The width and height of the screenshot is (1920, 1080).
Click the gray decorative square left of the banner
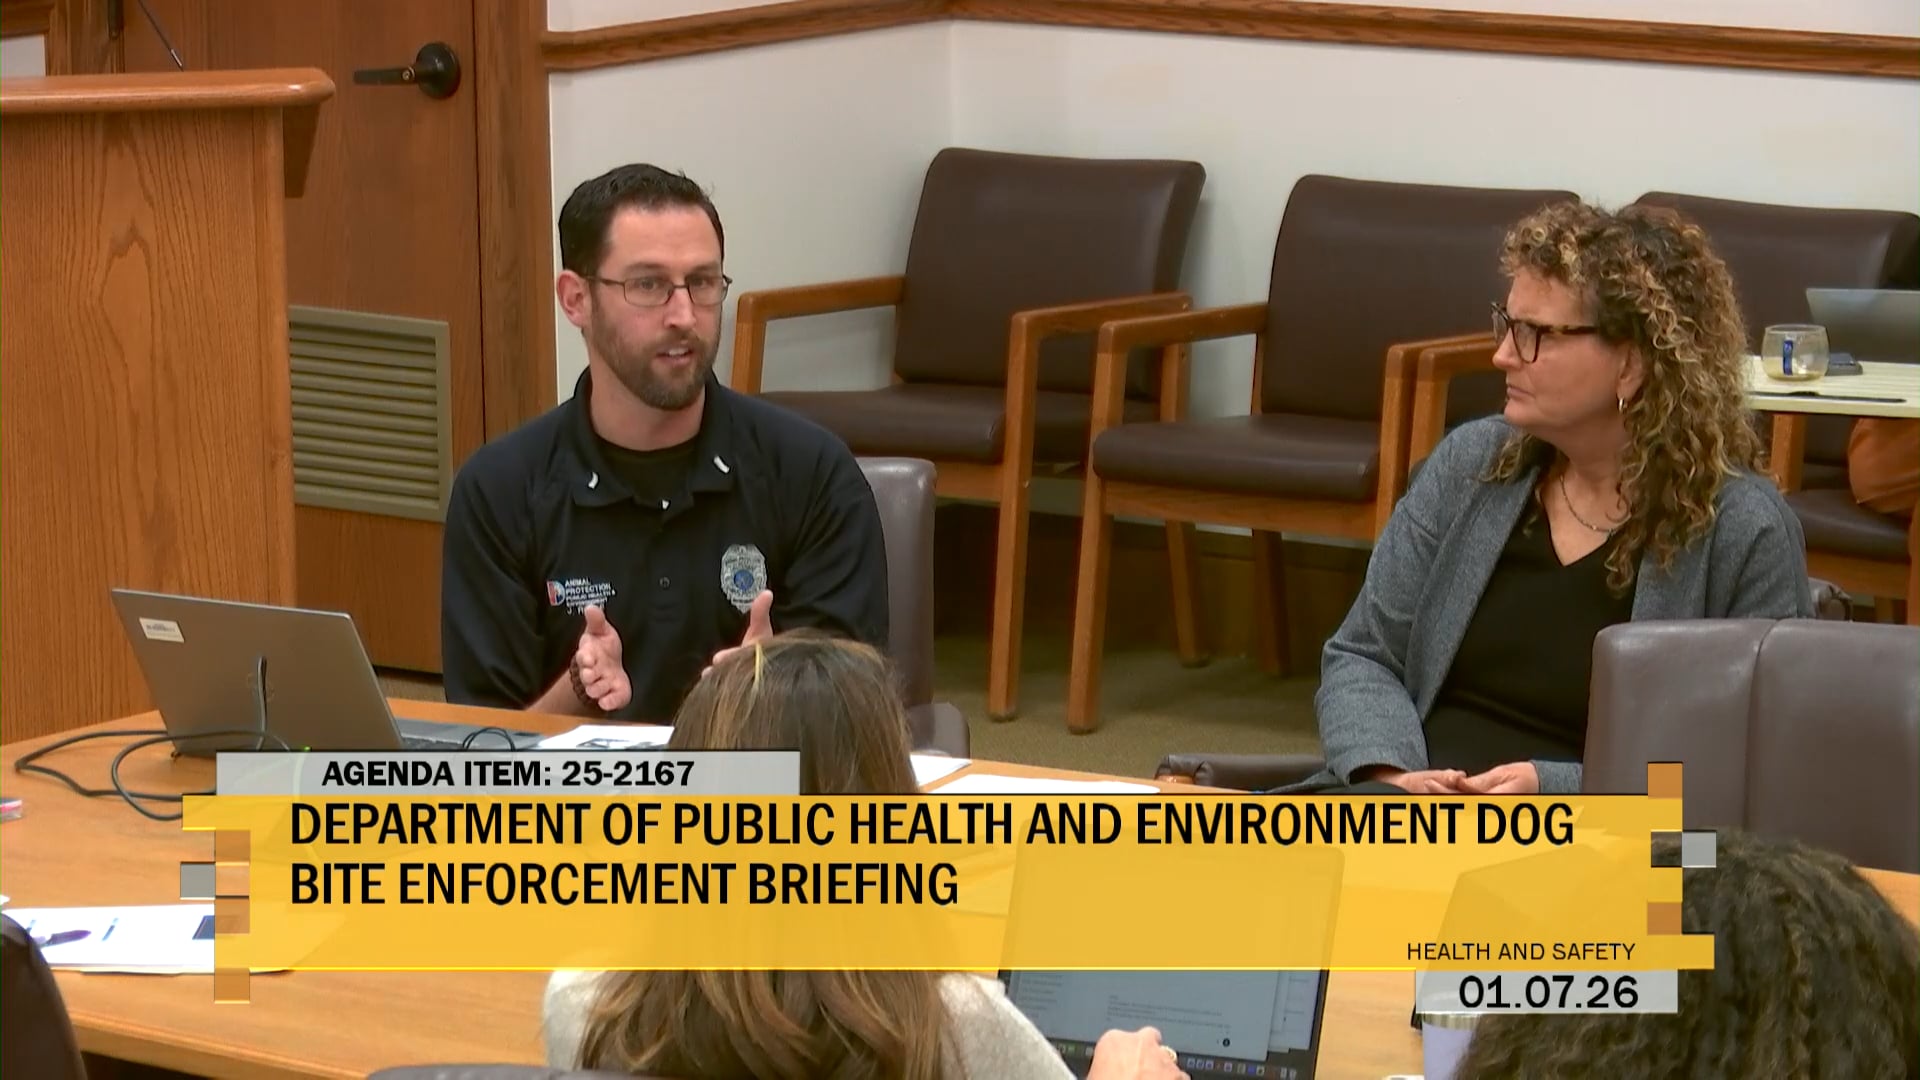198,880
